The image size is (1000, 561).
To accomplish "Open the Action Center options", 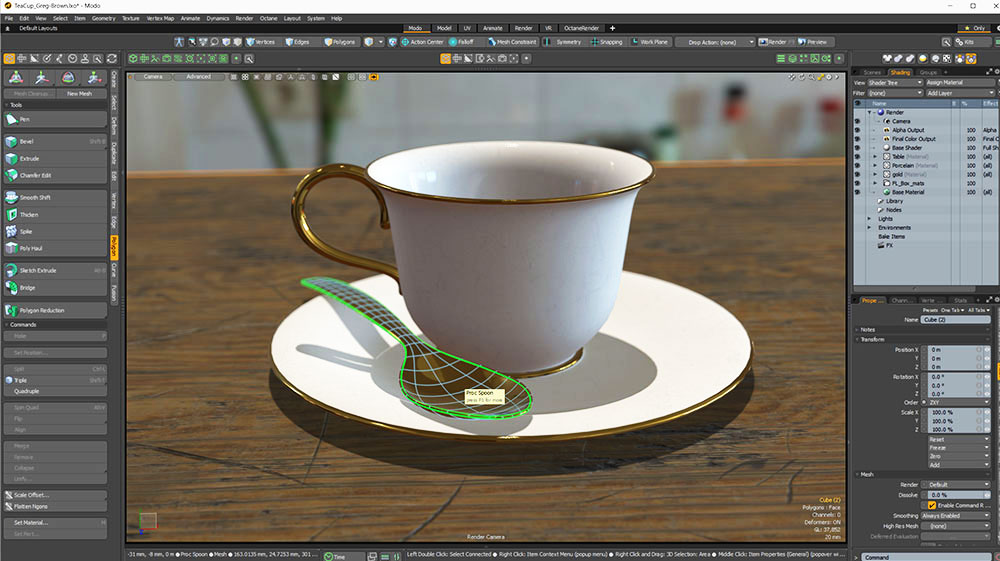I will 422,42.
